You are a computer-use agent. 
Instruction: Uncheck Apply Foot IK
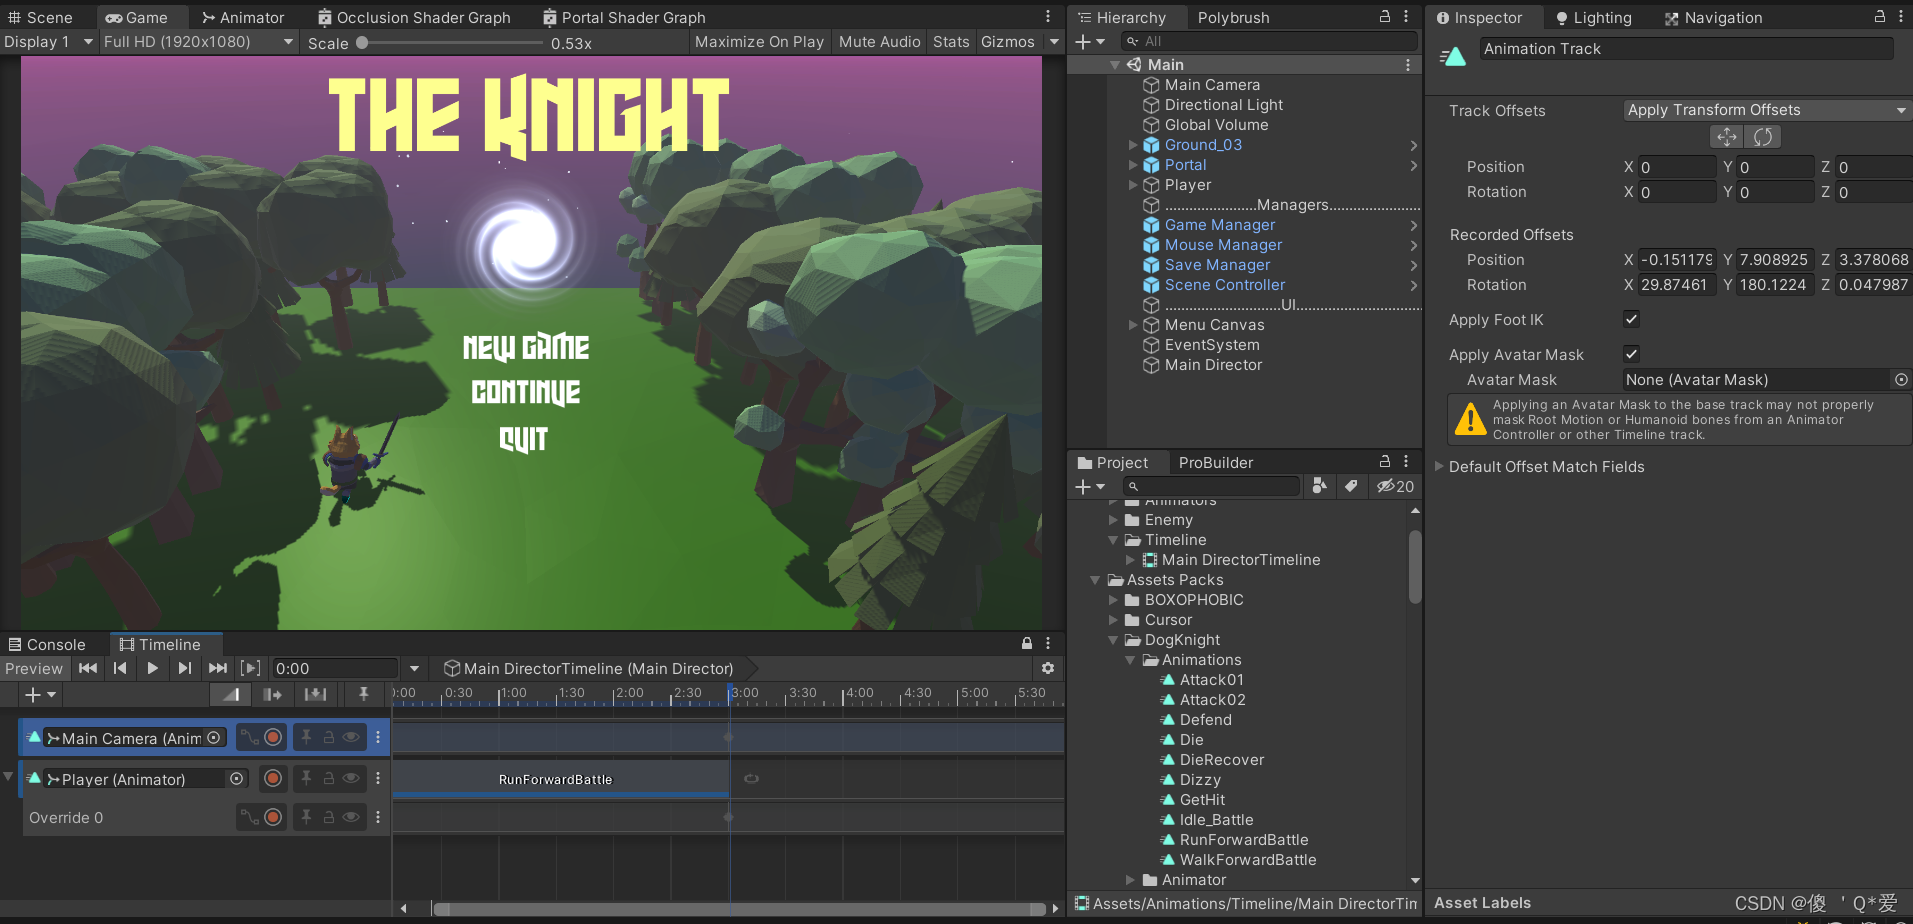point(1631,319)
